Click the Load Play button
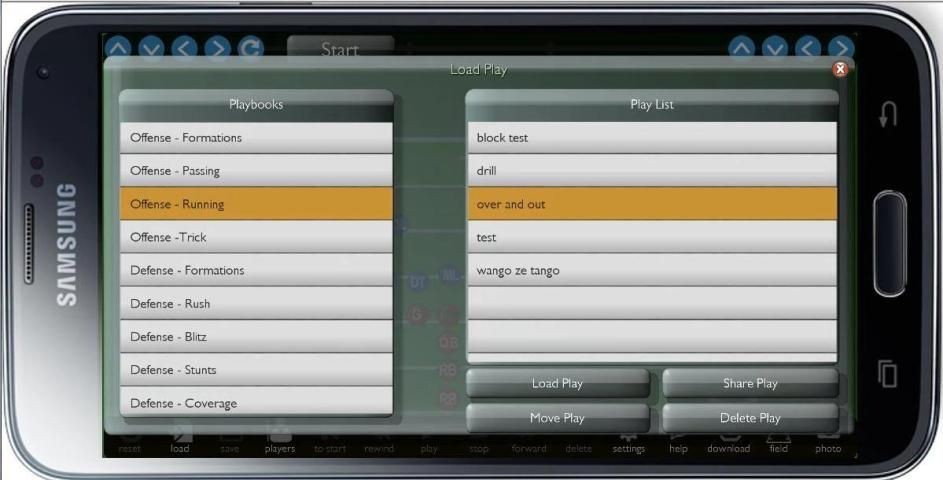Viewport: 943px width, 480px height. (x=557, y=384)
